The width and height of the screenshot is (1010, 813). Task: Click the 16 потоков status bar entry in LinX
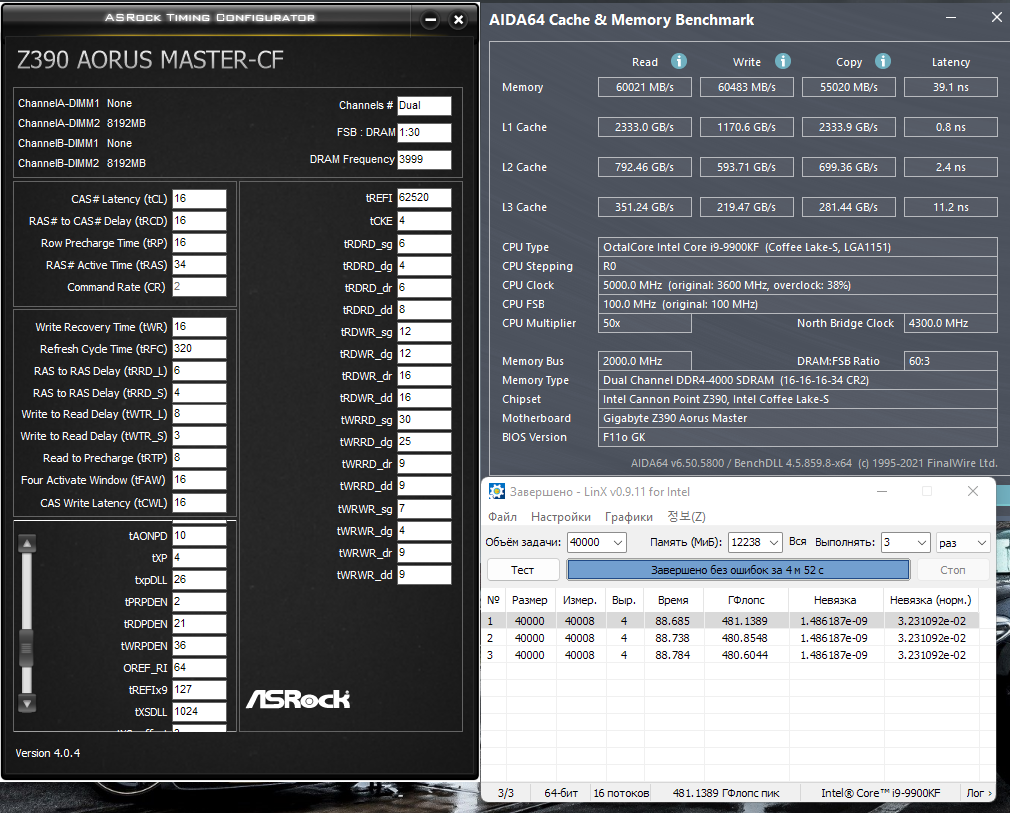click(621, 793)
